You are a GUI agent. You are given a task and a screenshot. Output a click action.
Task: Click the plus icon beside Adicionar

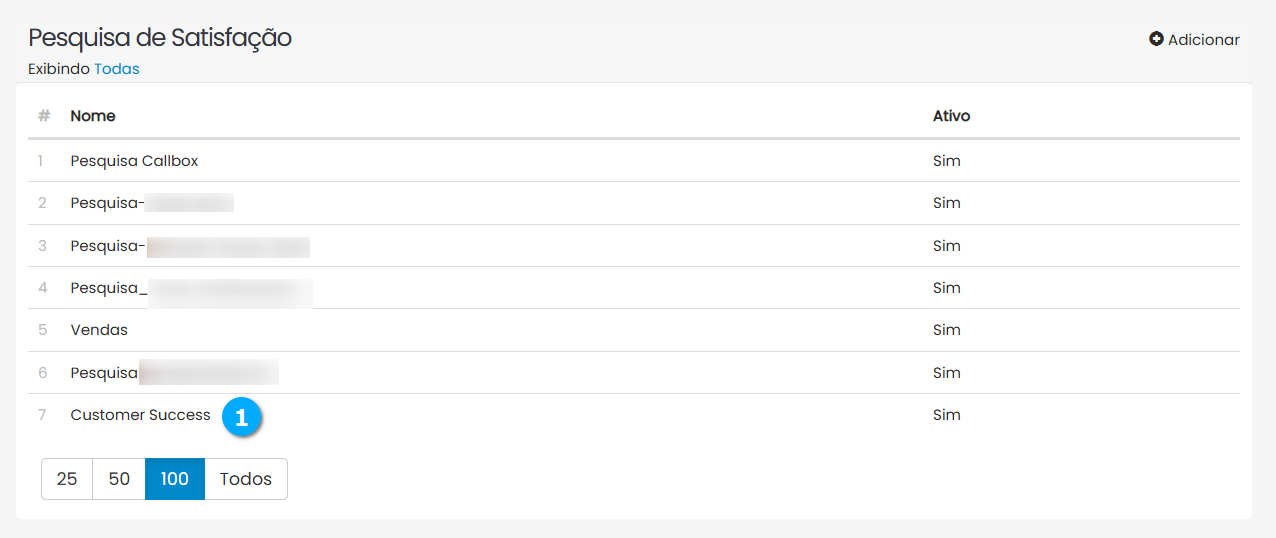tap(1156, 40)
